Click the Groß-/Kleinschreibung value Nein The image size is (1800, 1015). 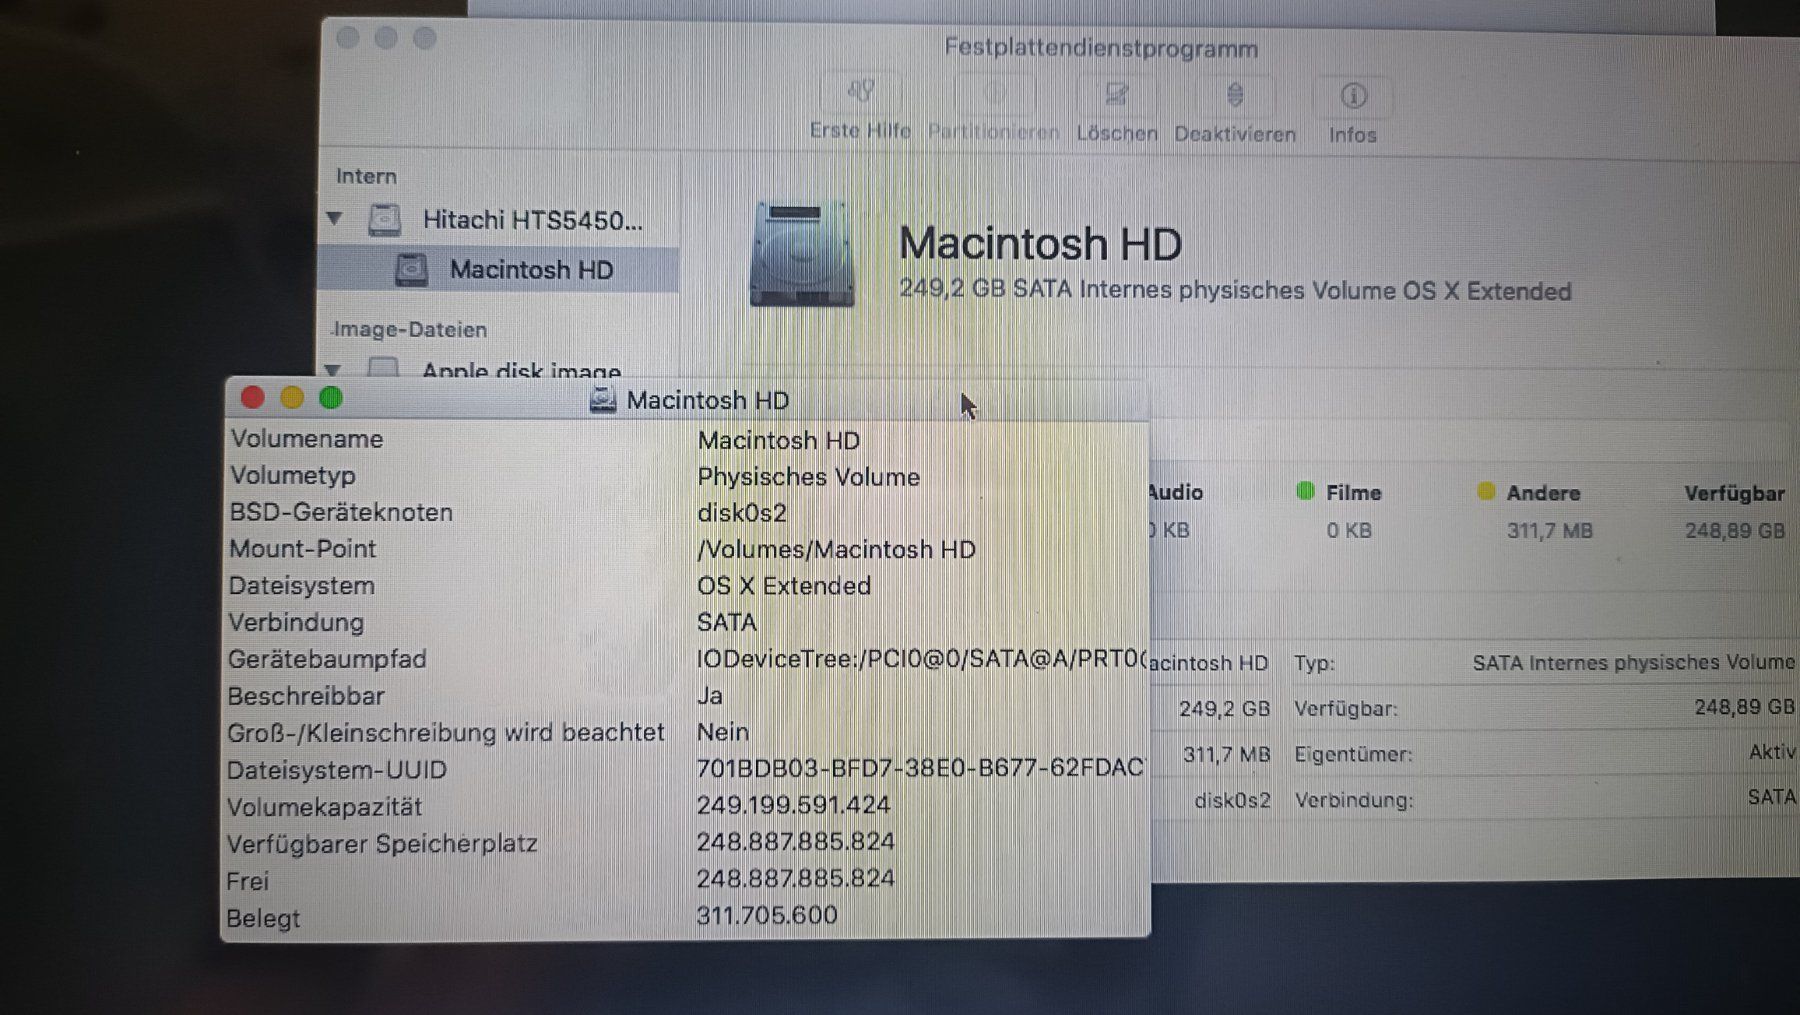[x=723, y=732]
